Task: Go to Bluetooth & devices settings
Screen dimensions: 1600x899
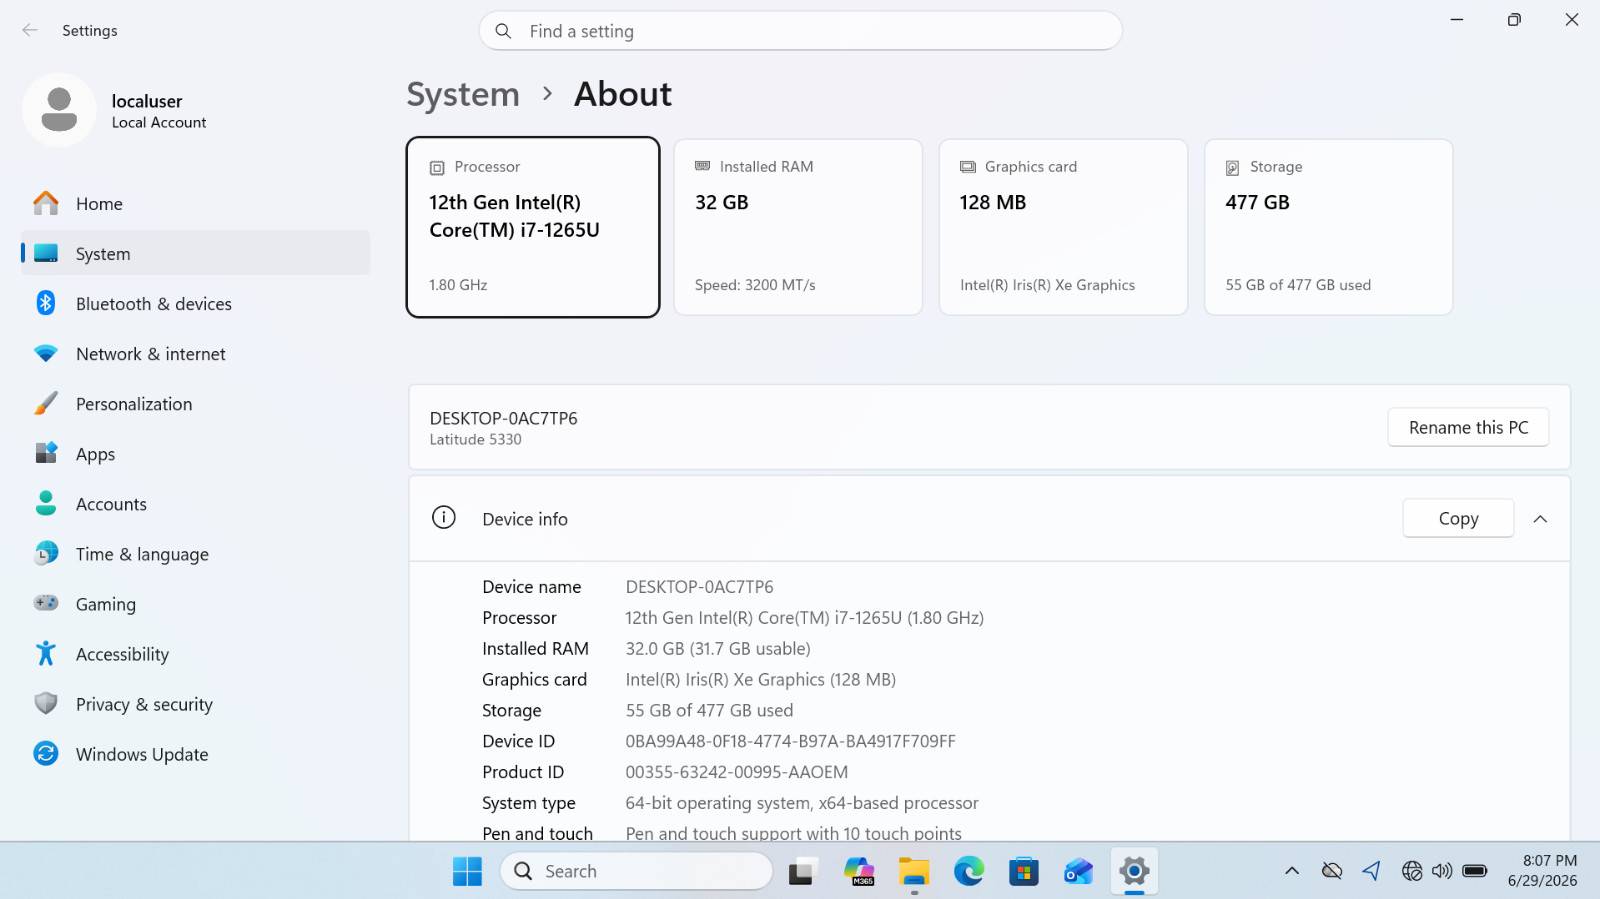Action: coord(196,303)
